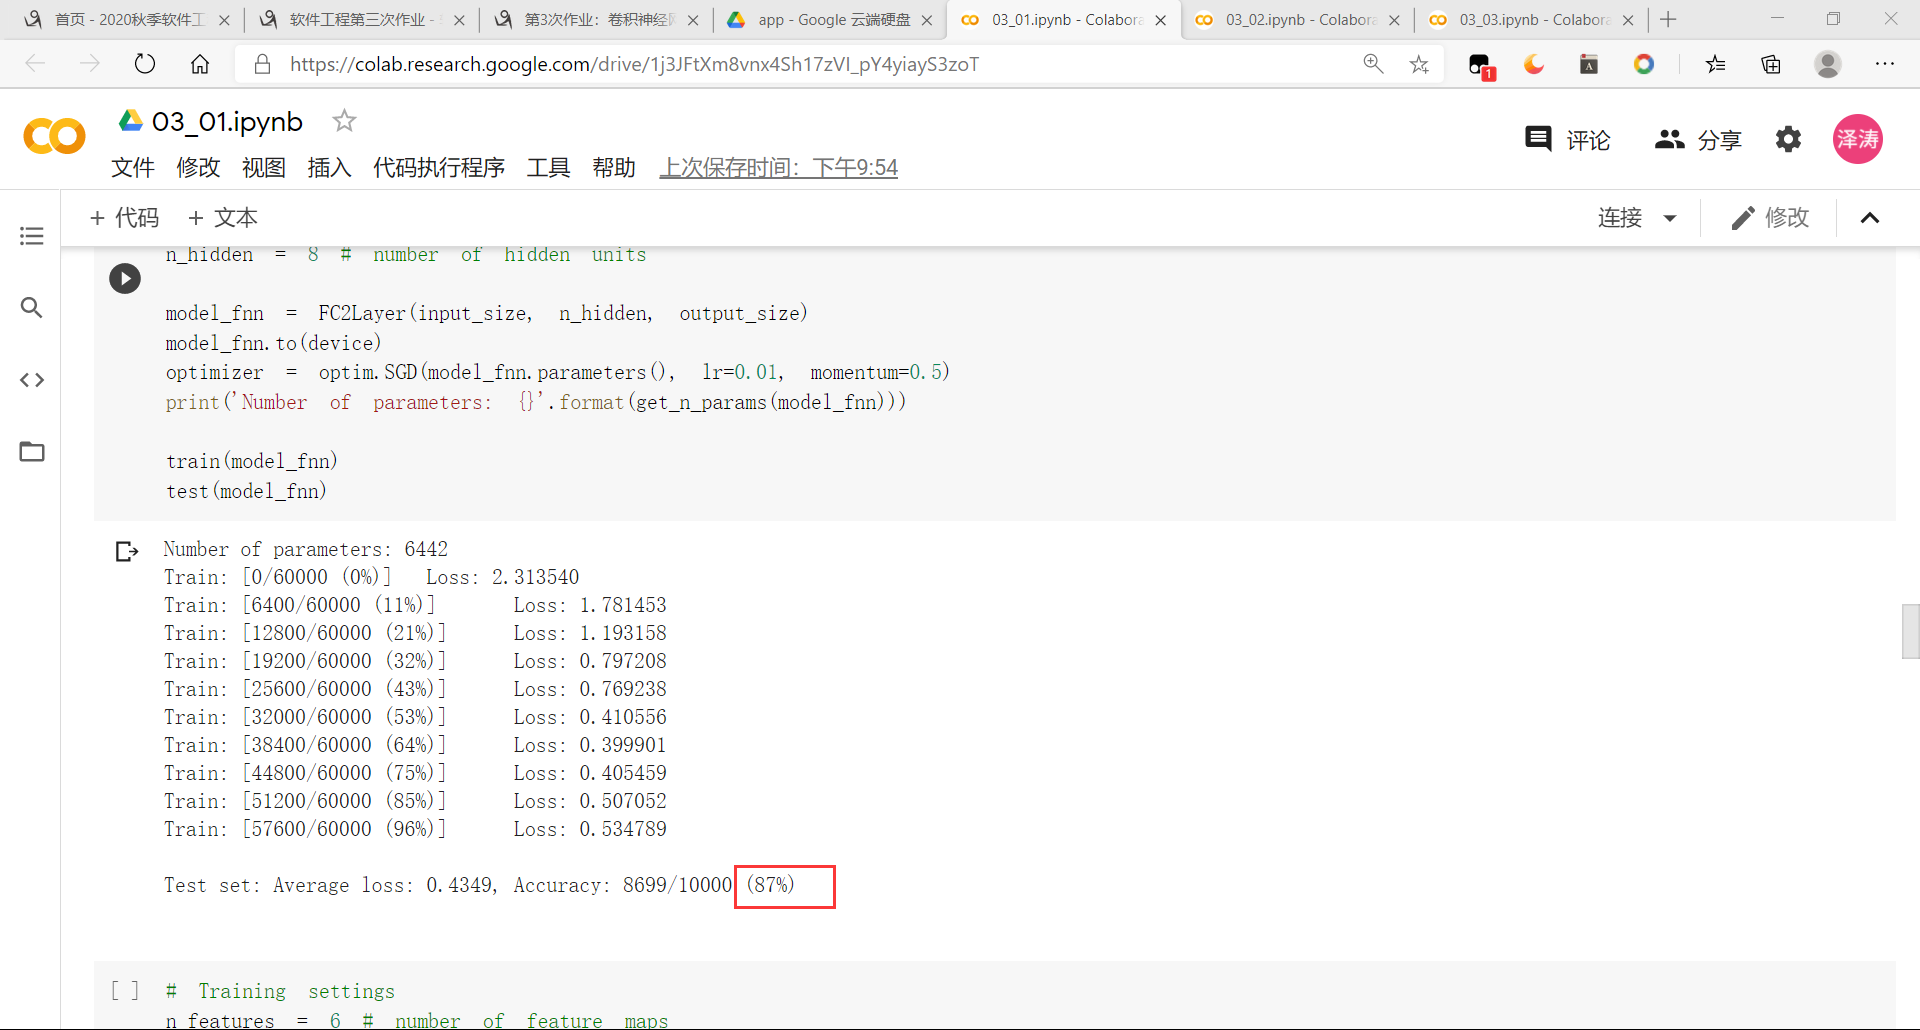The width and height of the screenshot is (1920, 1030).
Task: Open the 评论 comments panel
Action: [1567, 140]
